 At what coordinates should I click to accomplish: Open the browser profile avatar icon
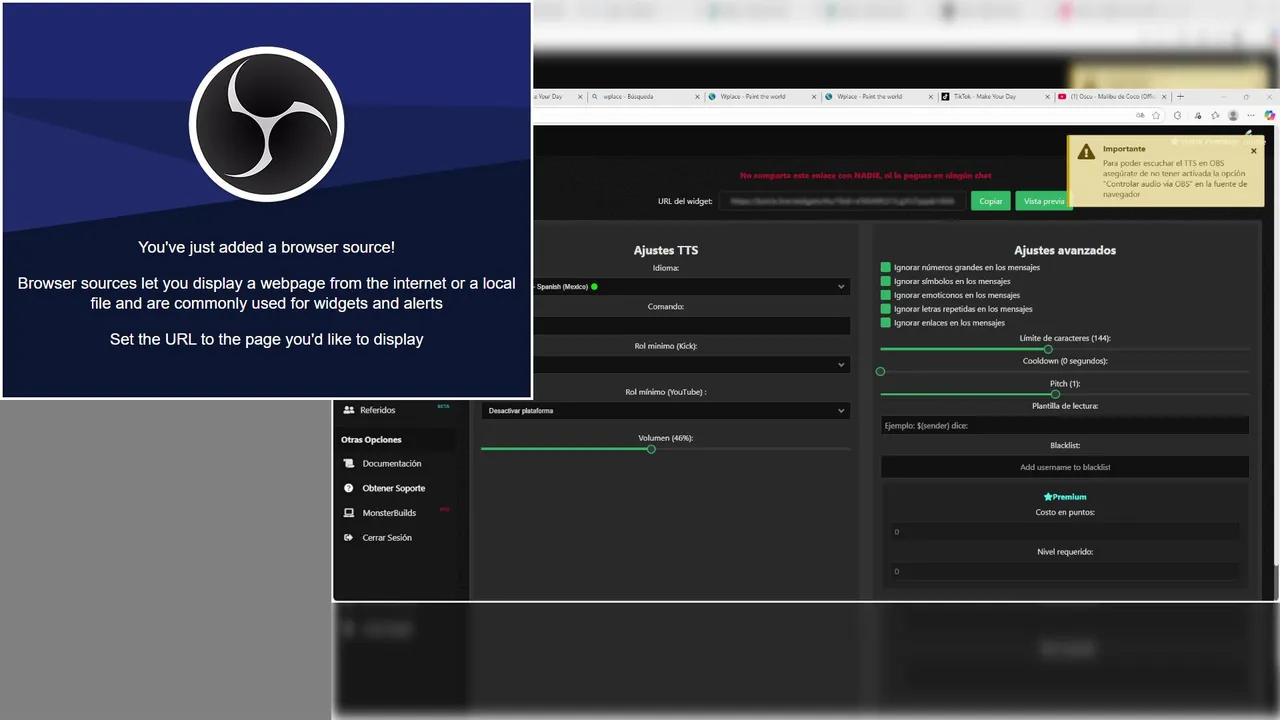point(1233,115)
